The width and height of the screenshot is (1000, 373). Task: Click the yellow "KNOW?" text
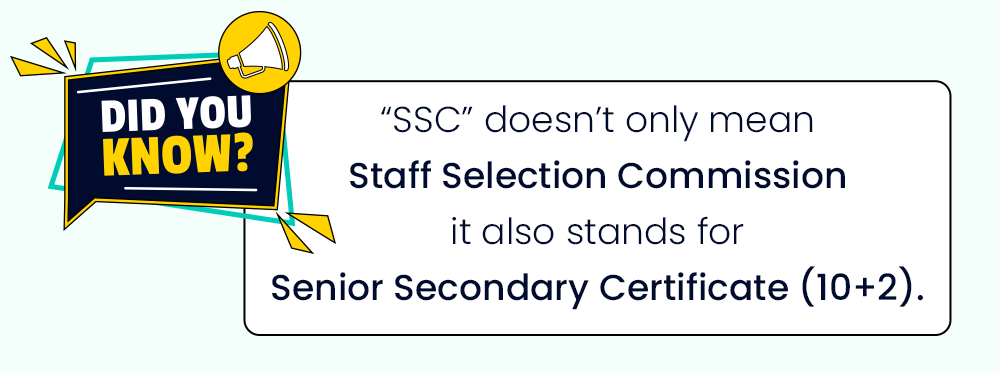click(176, 156)
